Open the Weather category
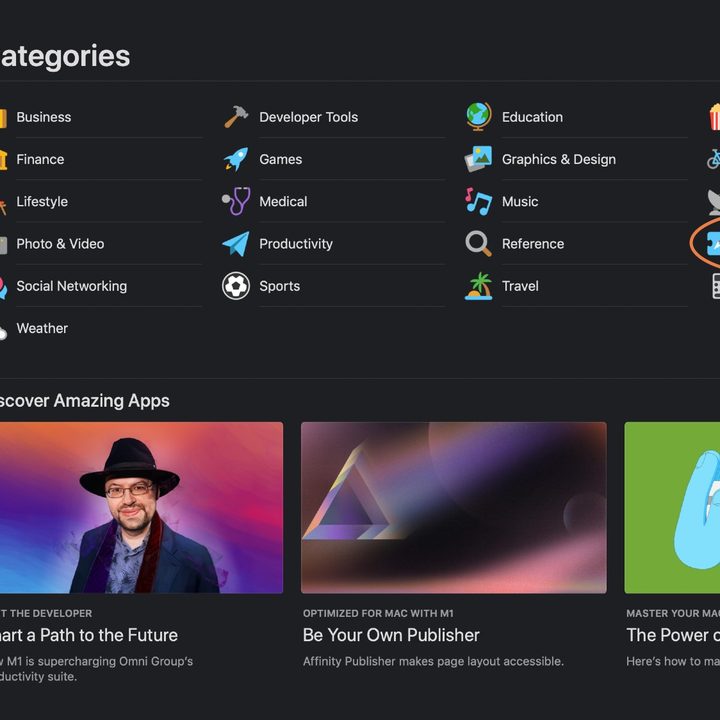The height and width of the screenshot is (720, 720). [42, 328]
